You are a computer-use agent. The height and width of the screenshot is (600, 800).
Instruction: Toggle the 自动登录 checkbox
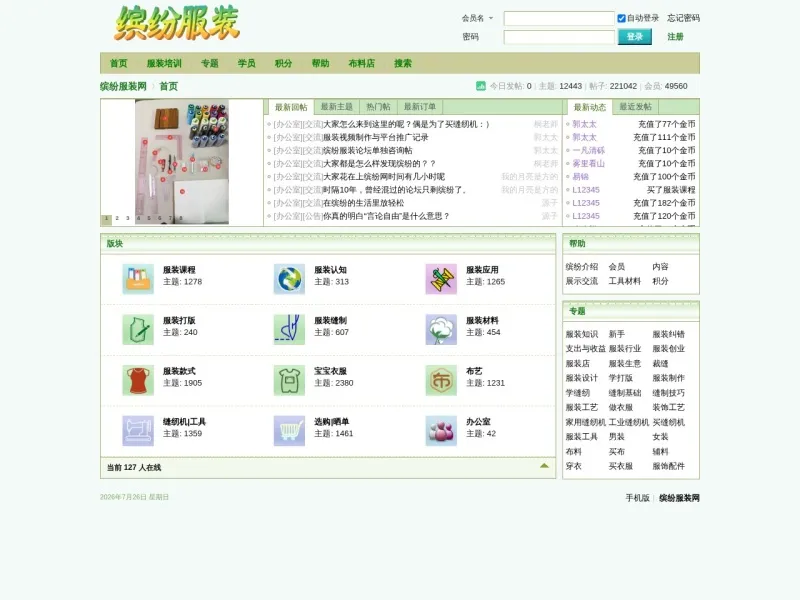(621, 18)
